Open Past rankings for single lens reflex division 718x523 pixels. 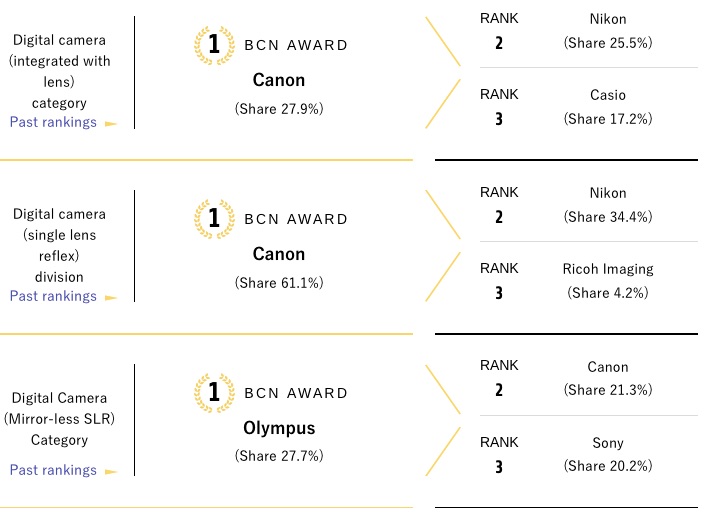(53, 296)
